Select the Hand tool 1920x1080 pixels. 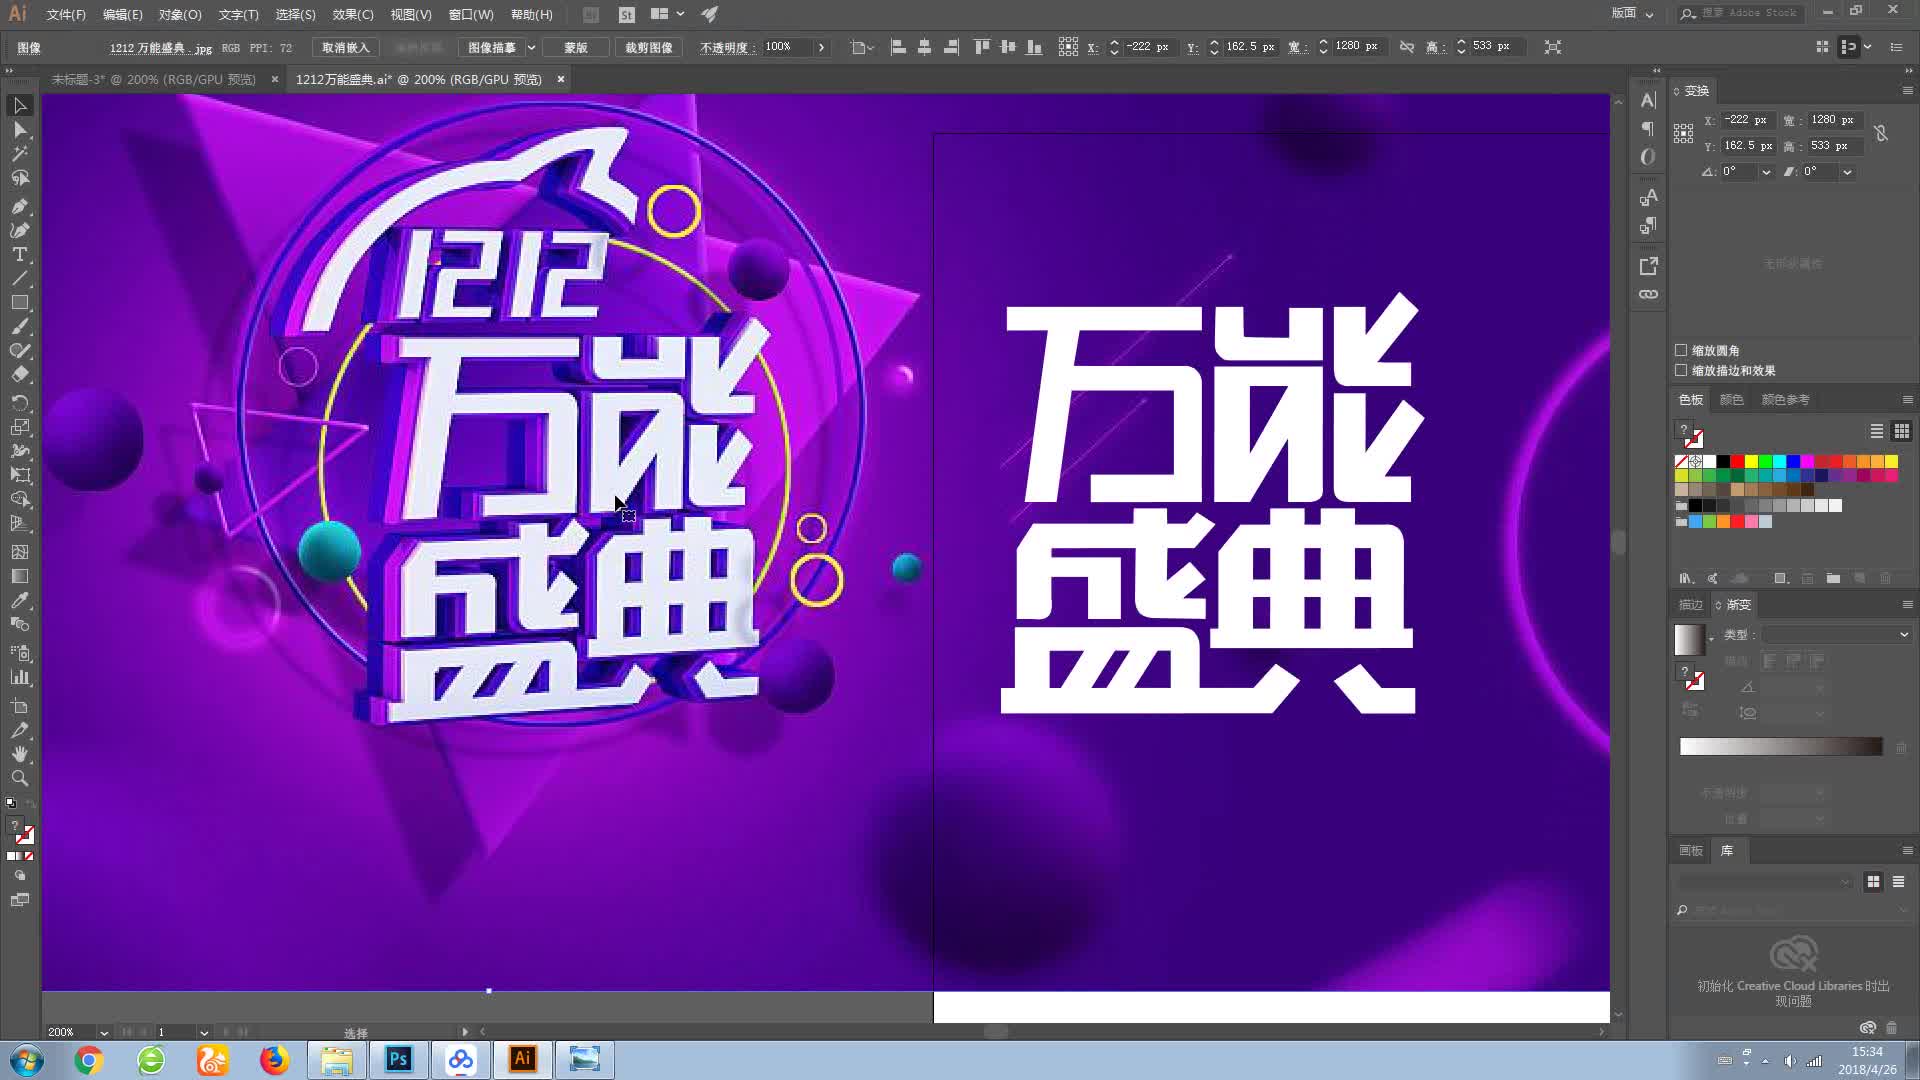point(19,754)
